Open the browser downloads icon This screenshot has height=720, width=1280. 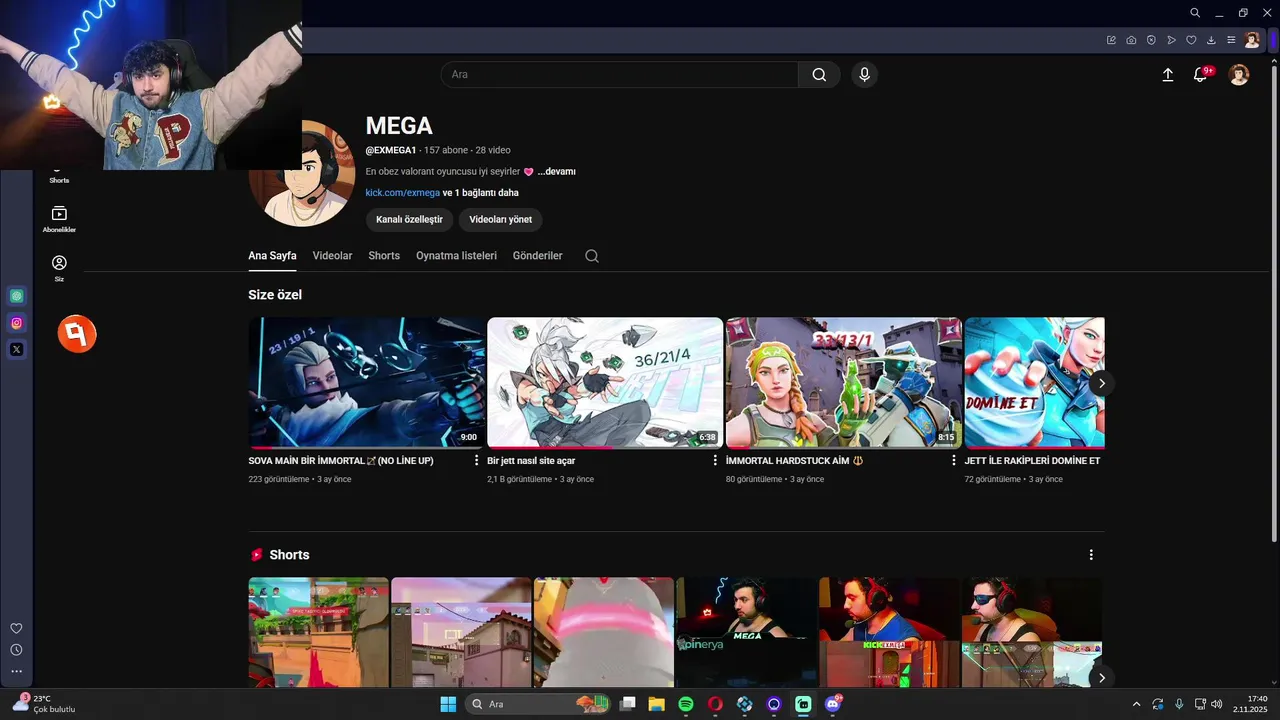pyautogui.click(x=1211, y=40)
